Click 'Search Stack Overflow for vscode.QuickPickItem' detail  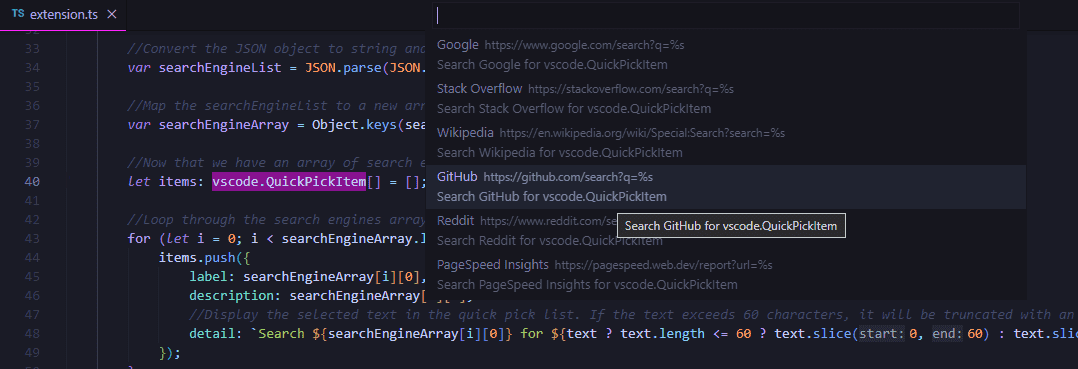(574, 109)
